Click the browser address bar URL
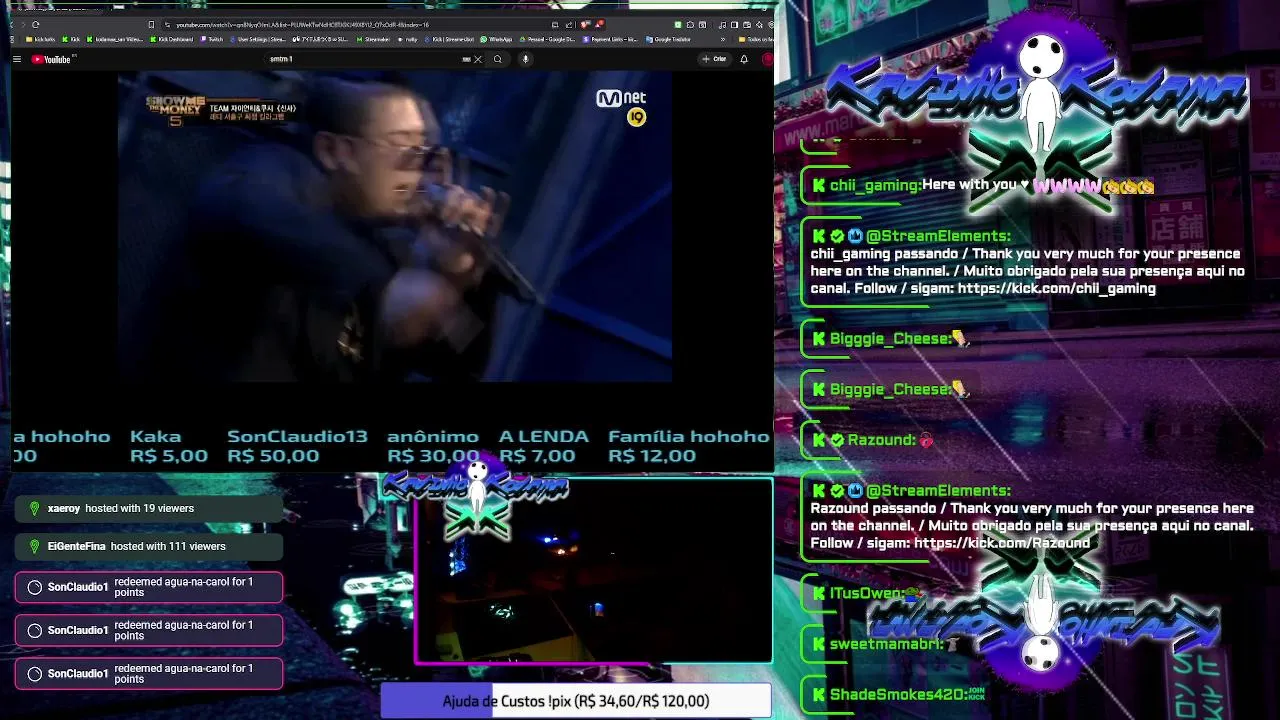 (x=303, y=25)
